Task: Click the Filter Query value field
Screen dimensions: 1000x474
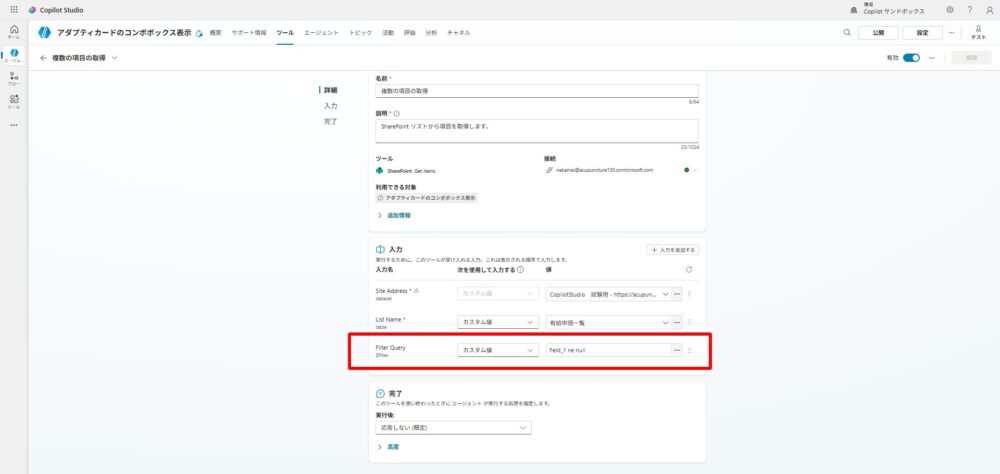Action: pyautogui.click(x=608, y=350)
